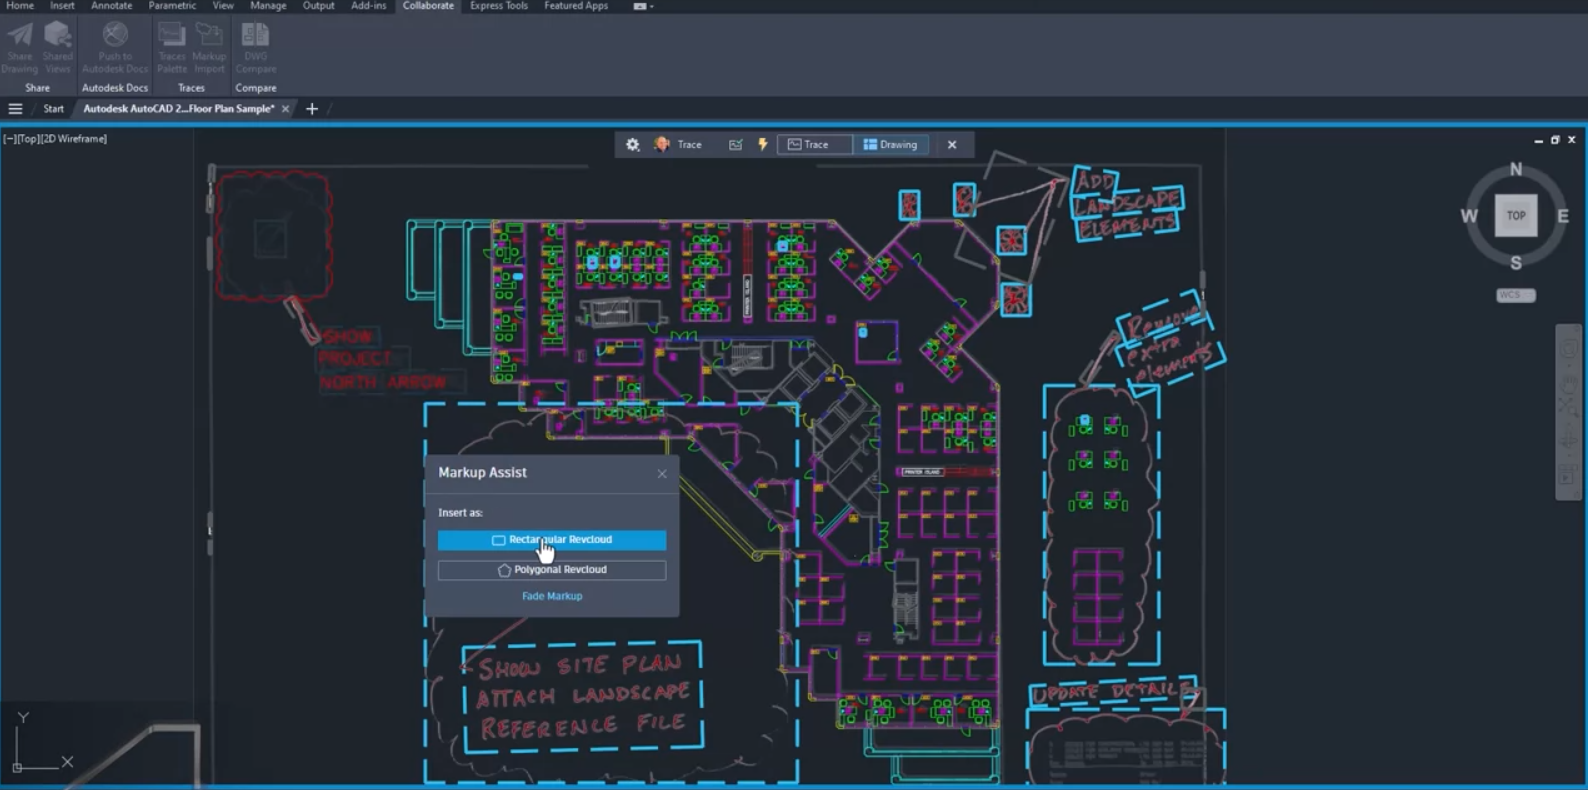1588x790 pixels.
Task: Toggle to Drawing view mode
Action: click(x=890, y=145)
